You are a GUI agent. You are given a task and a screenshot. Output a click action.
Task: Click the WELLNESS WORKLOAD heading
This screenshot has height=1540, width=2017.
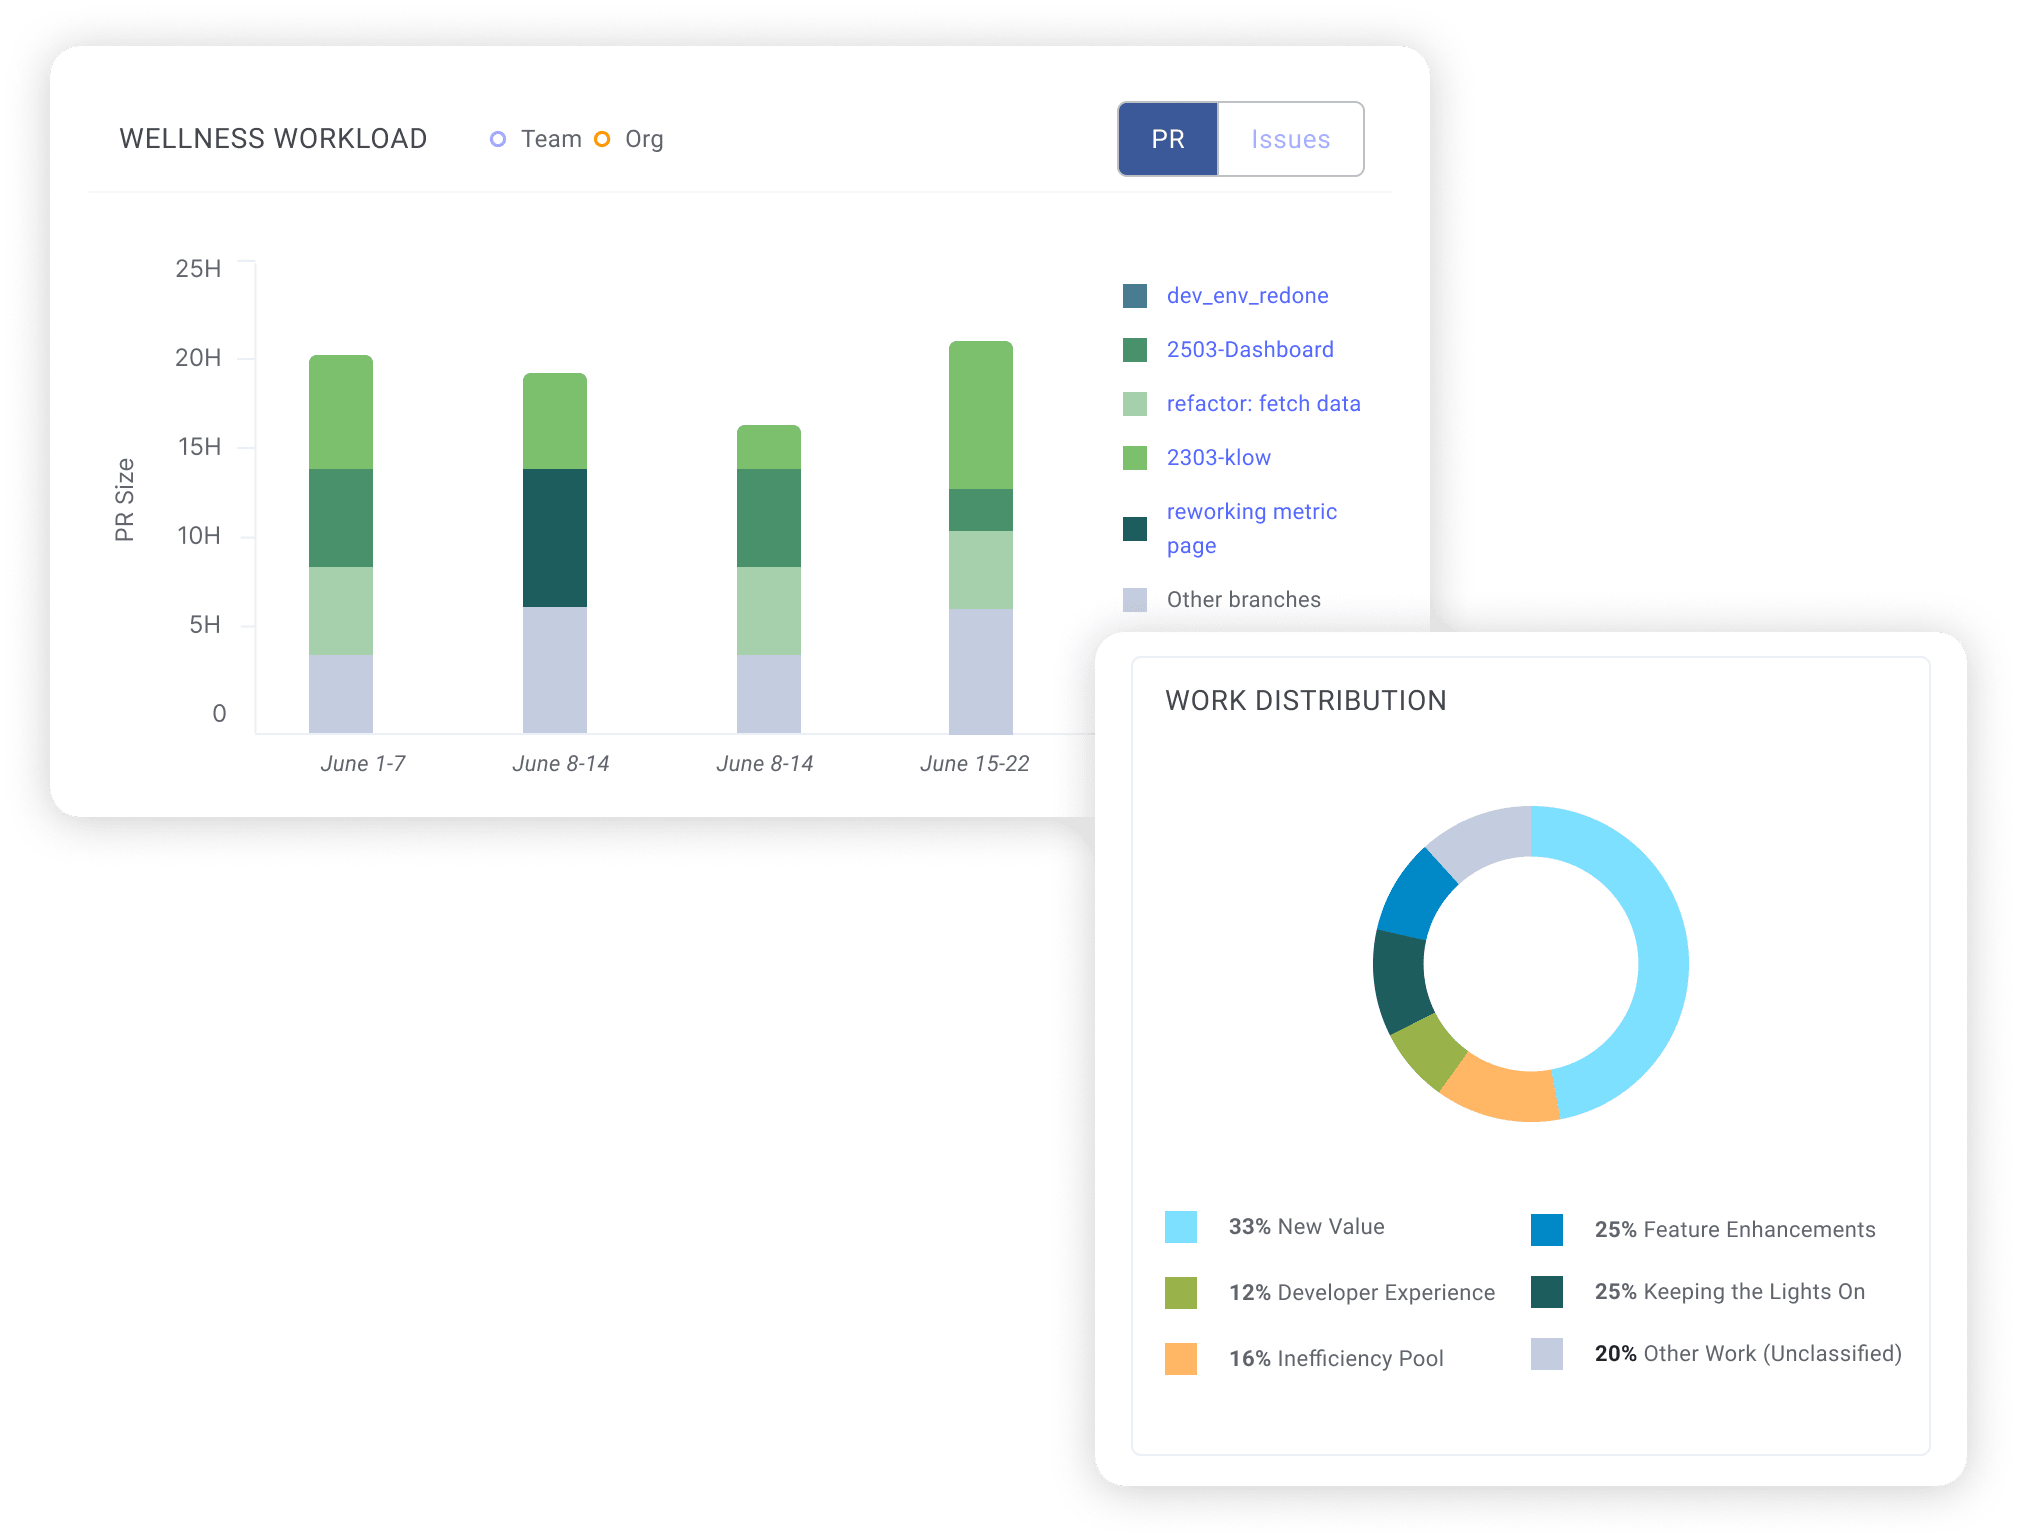coord(273,139)
